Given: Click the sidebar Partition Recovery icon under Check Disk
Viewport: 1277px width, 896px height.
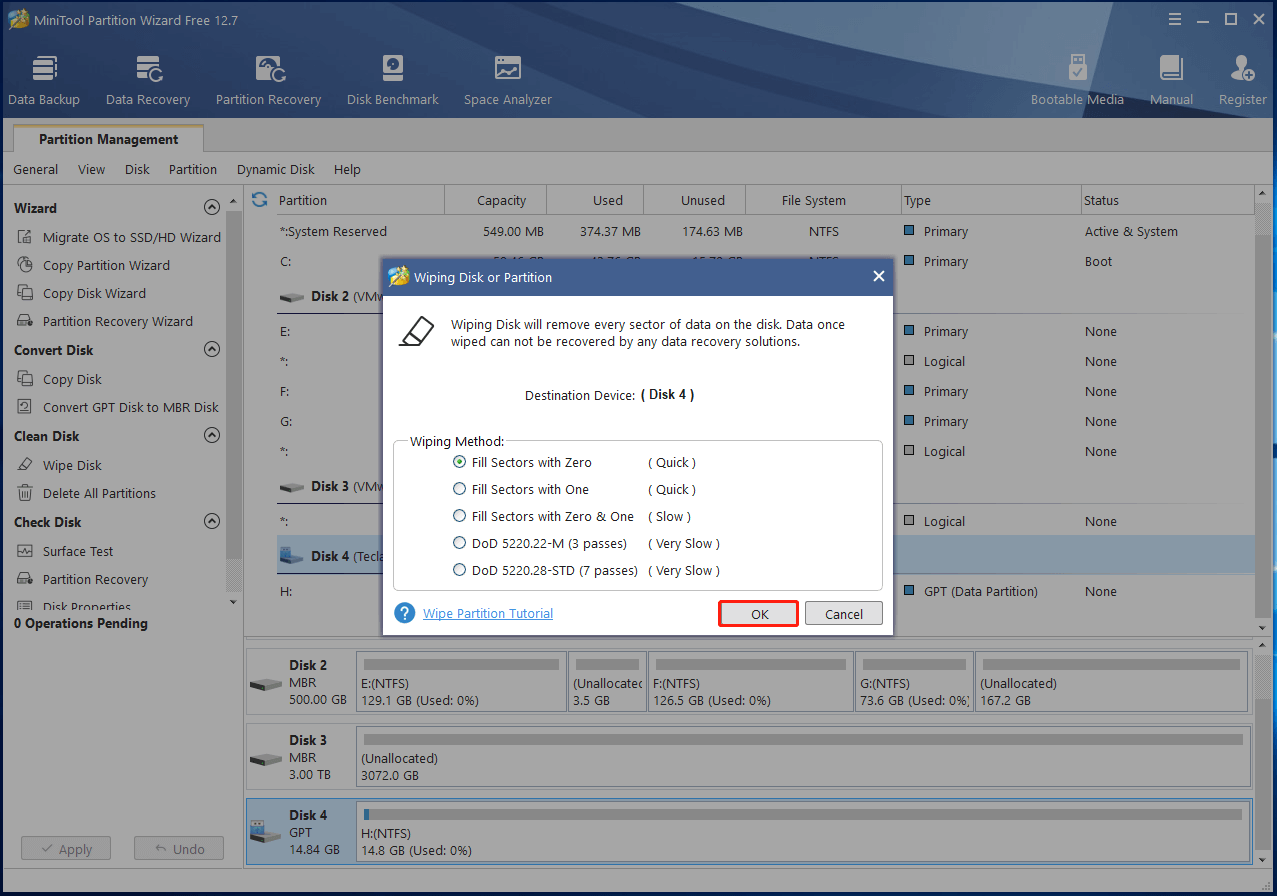Looking at the screenshot, I should coord(25,579).
